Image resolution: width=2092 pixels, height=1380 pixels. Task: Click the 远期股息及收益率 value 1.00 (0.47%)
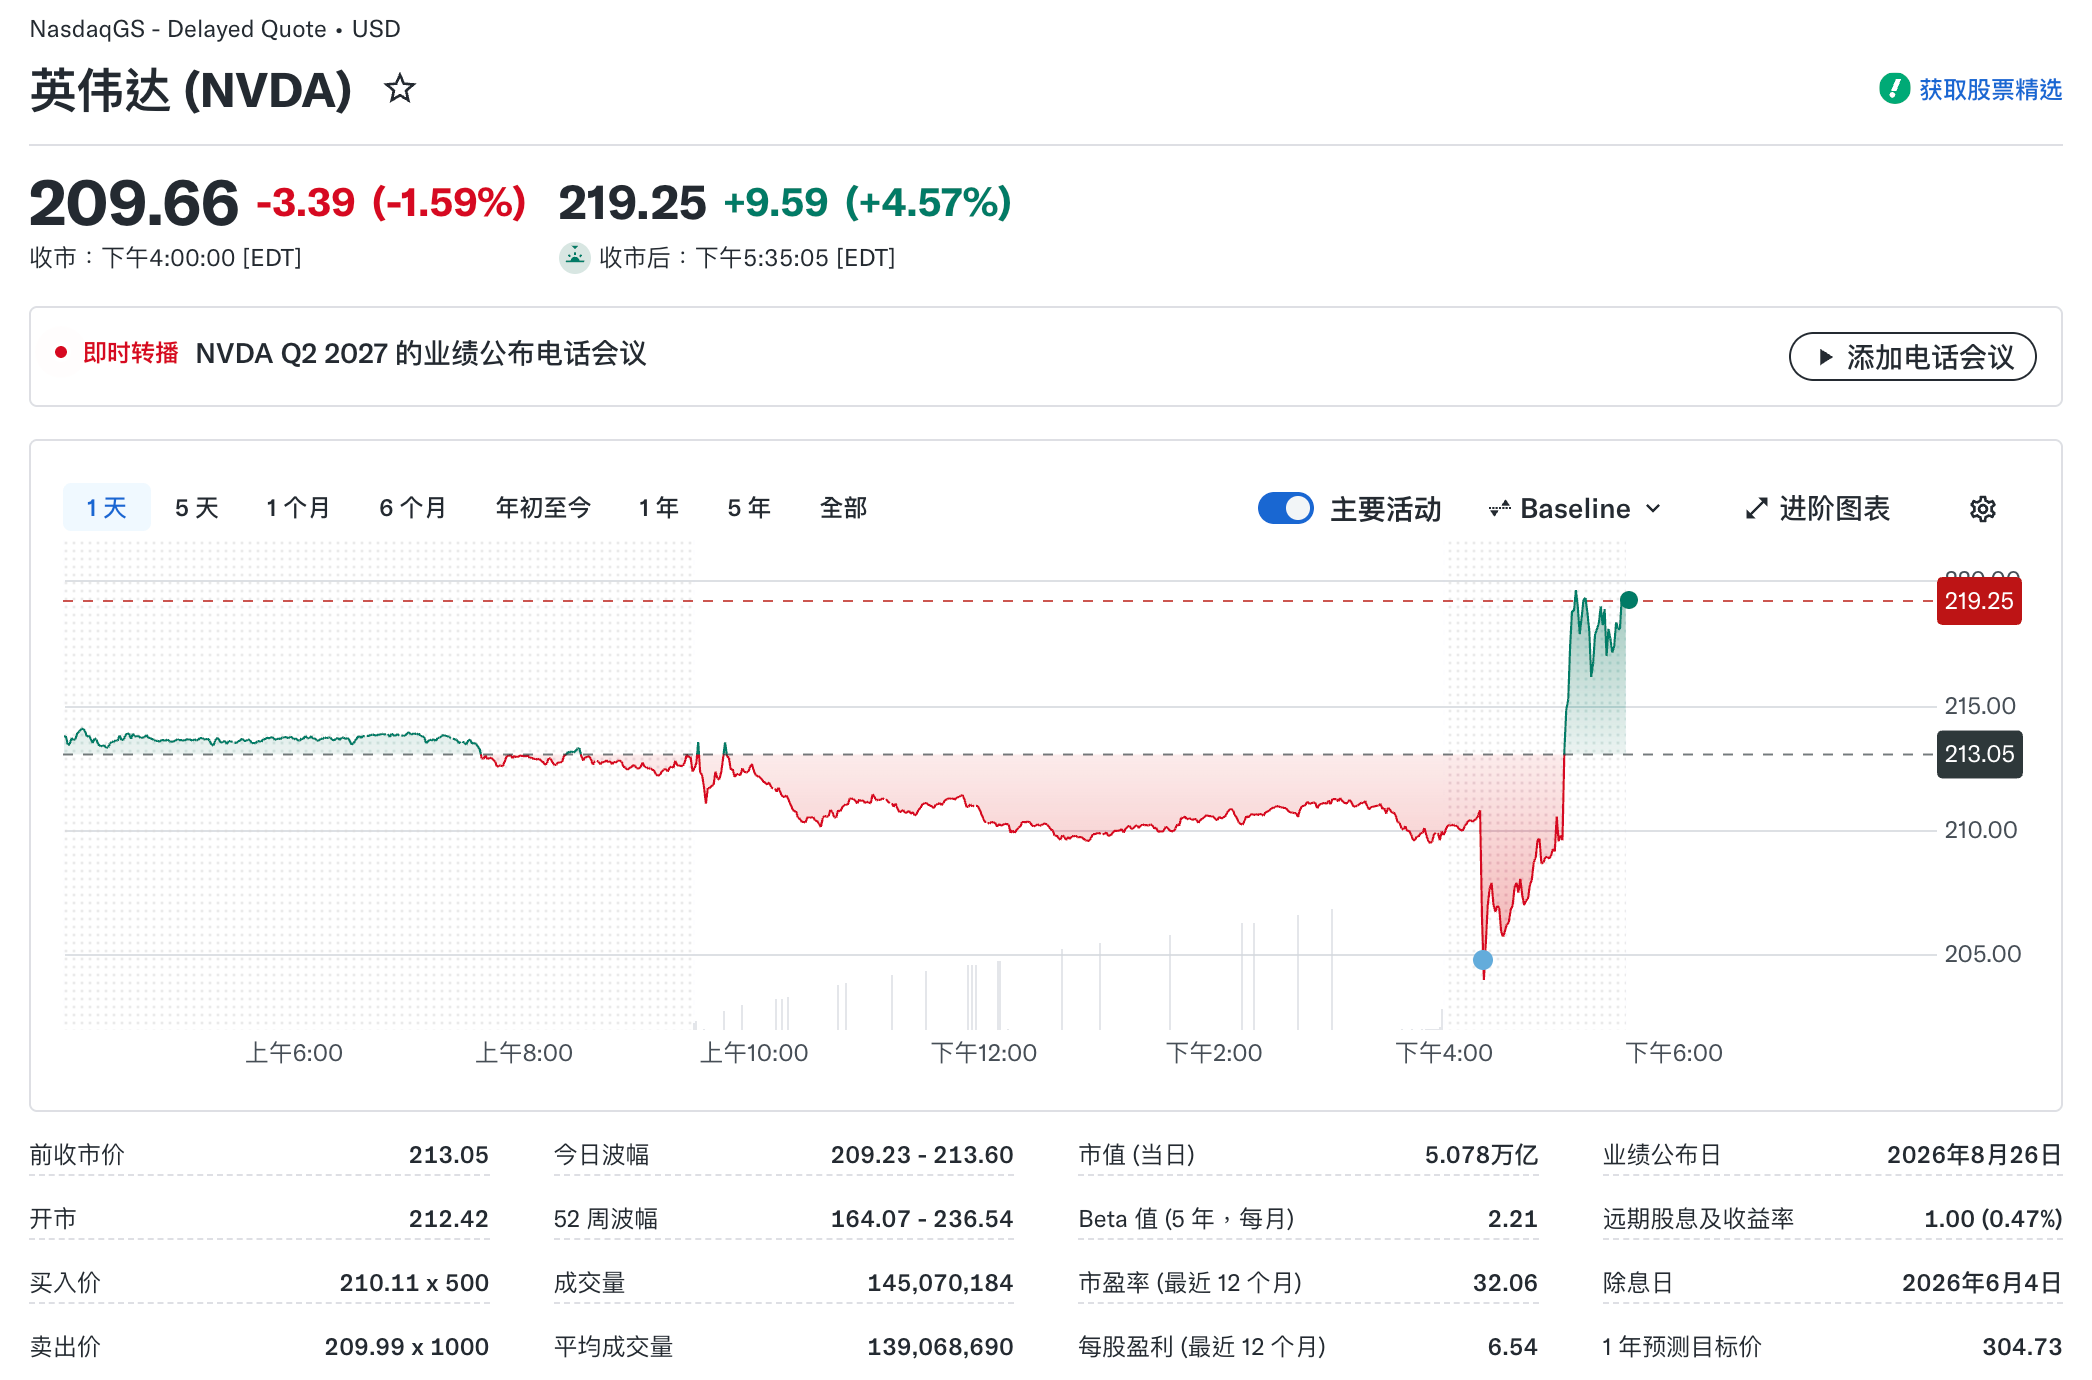(x=1992, y=1219)
